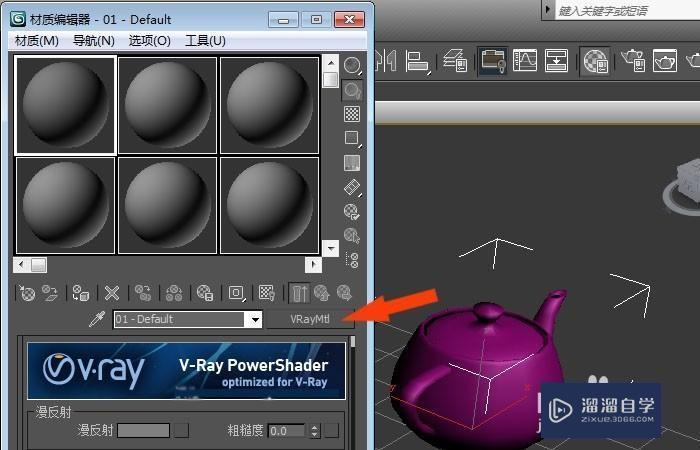Toggle the checkered Background button
The image size is (700, 450).
(352, 114)
